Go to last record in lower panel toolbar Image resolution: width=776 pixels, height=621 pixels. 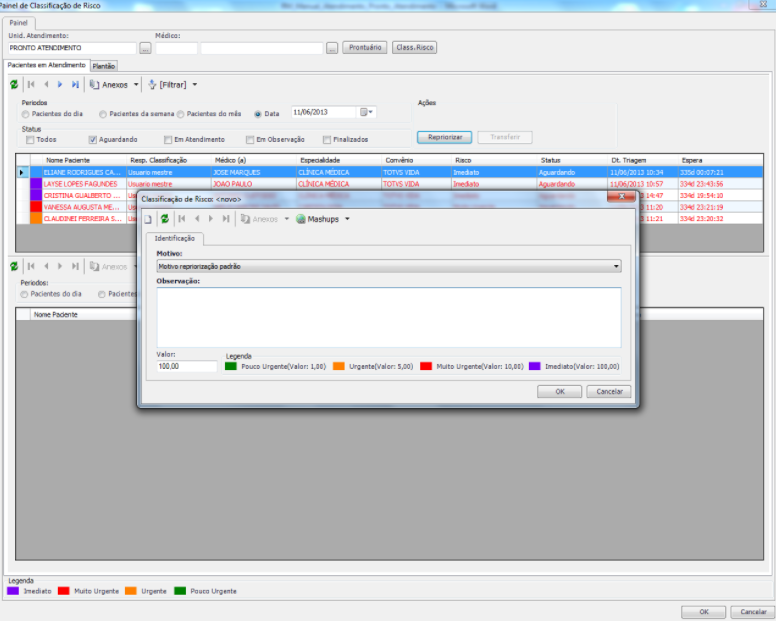[75, 267]
